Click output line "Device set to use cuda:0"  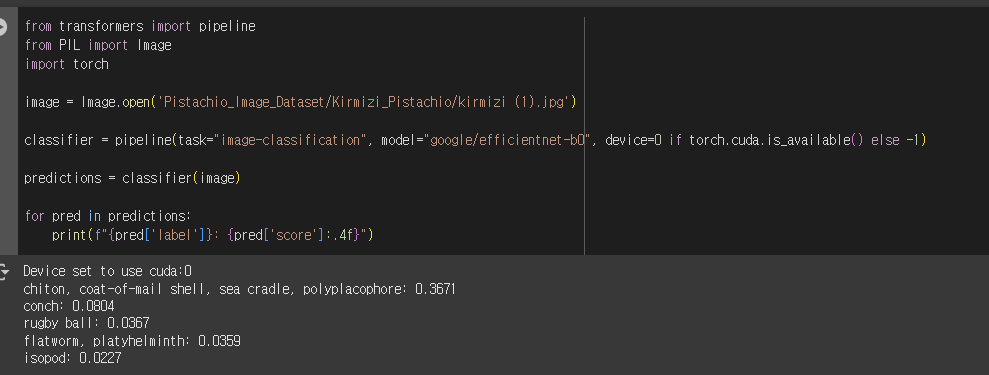coord(107,271)
